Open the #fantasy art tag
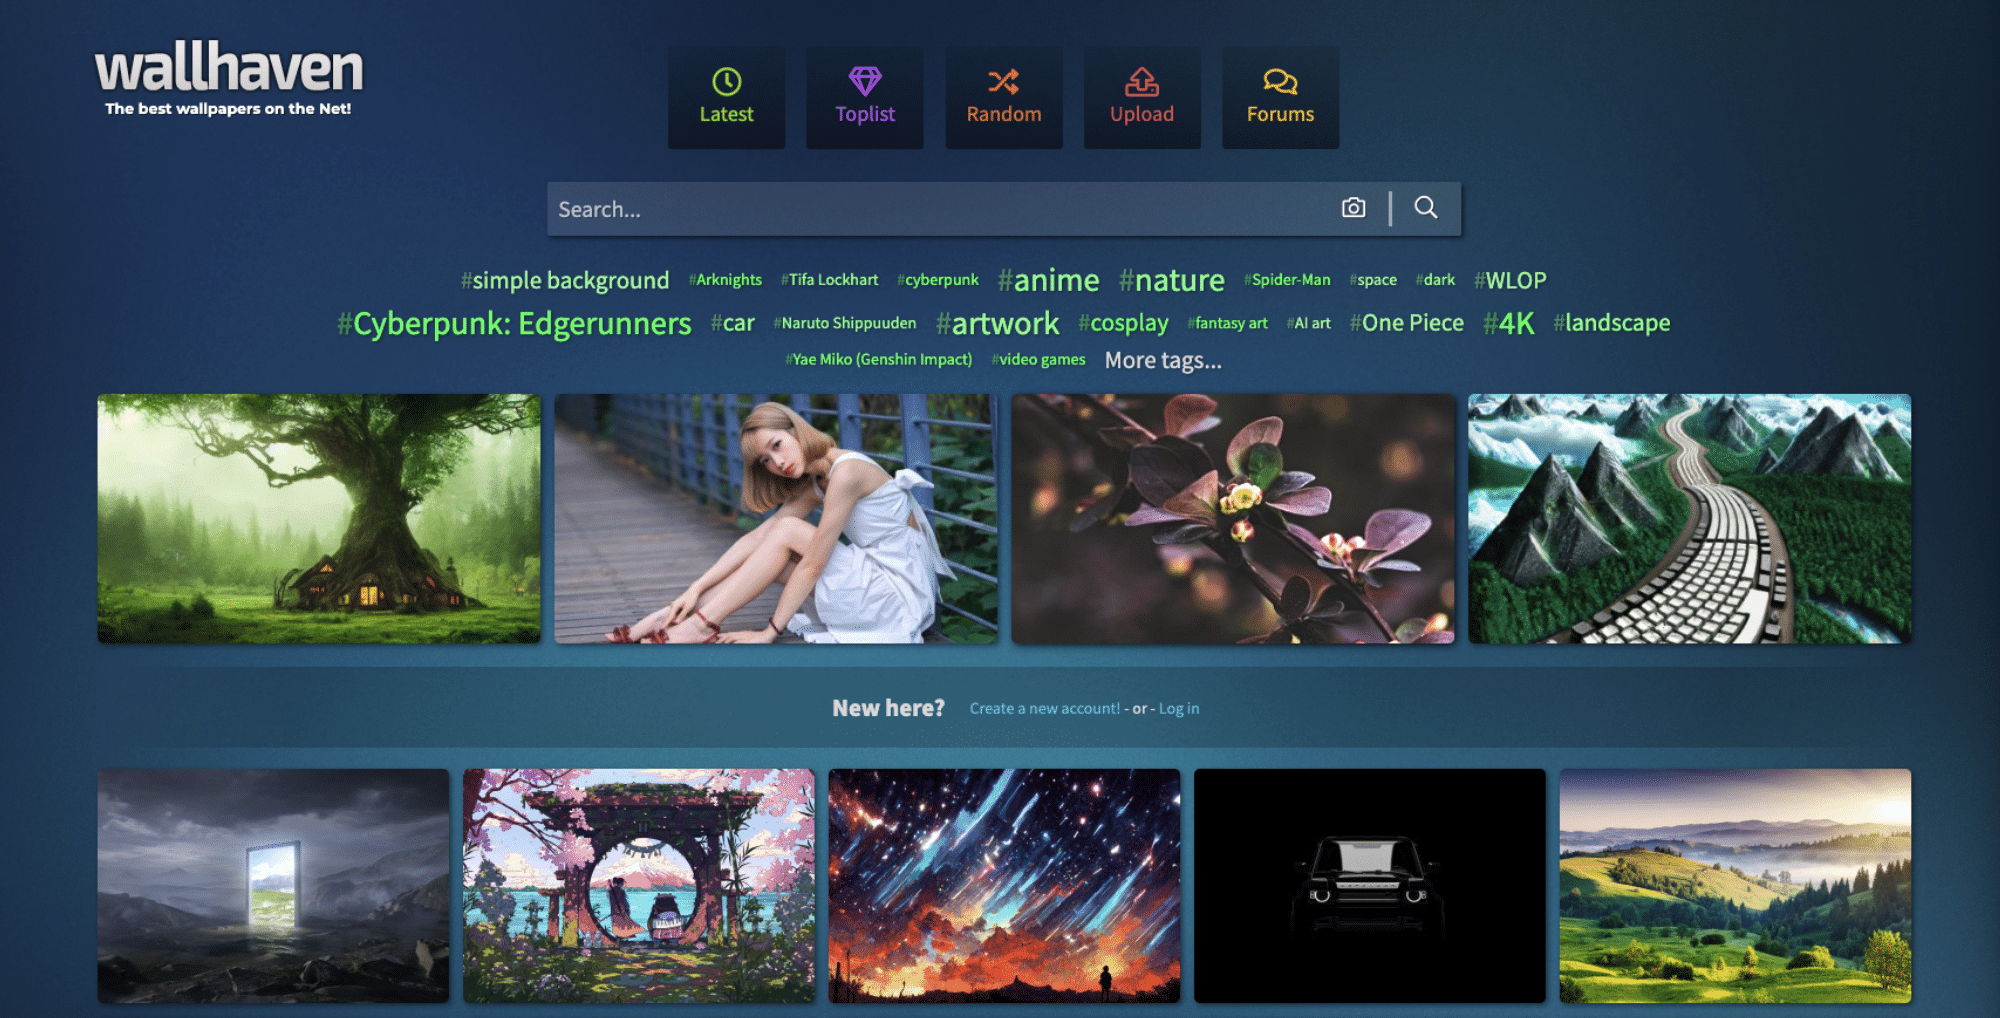Screen dimensions: 2000x1018 click(1227, 323)
